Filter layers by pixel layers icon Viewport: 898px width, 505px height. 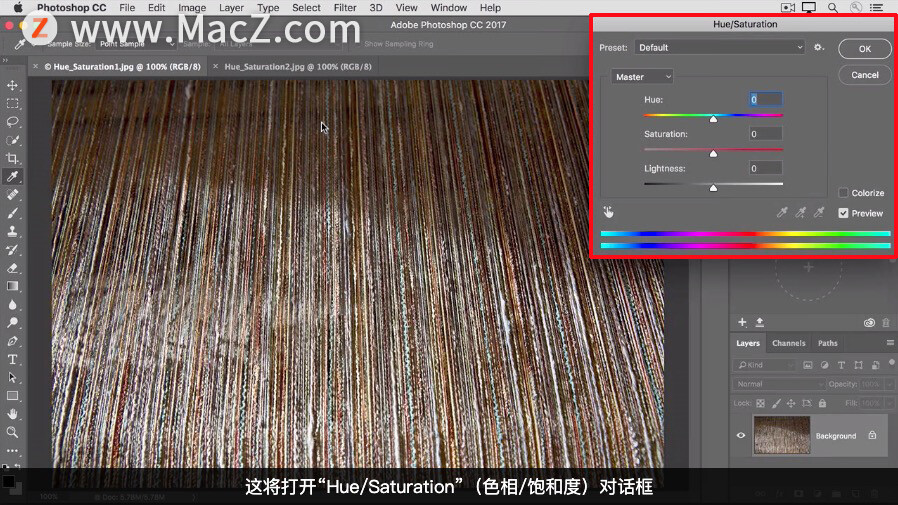tap(808, 365)
